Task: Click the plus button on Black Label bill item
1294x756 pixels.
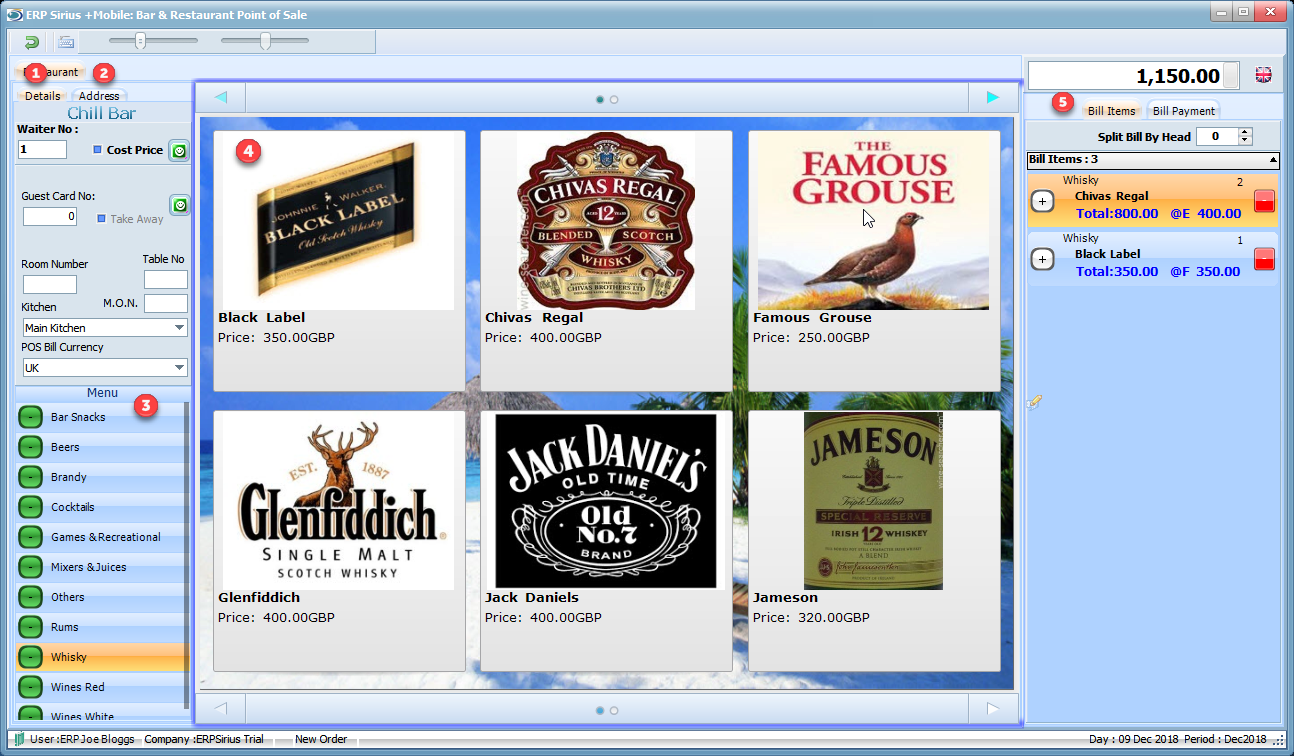Action: click(x=1042, y=259)
